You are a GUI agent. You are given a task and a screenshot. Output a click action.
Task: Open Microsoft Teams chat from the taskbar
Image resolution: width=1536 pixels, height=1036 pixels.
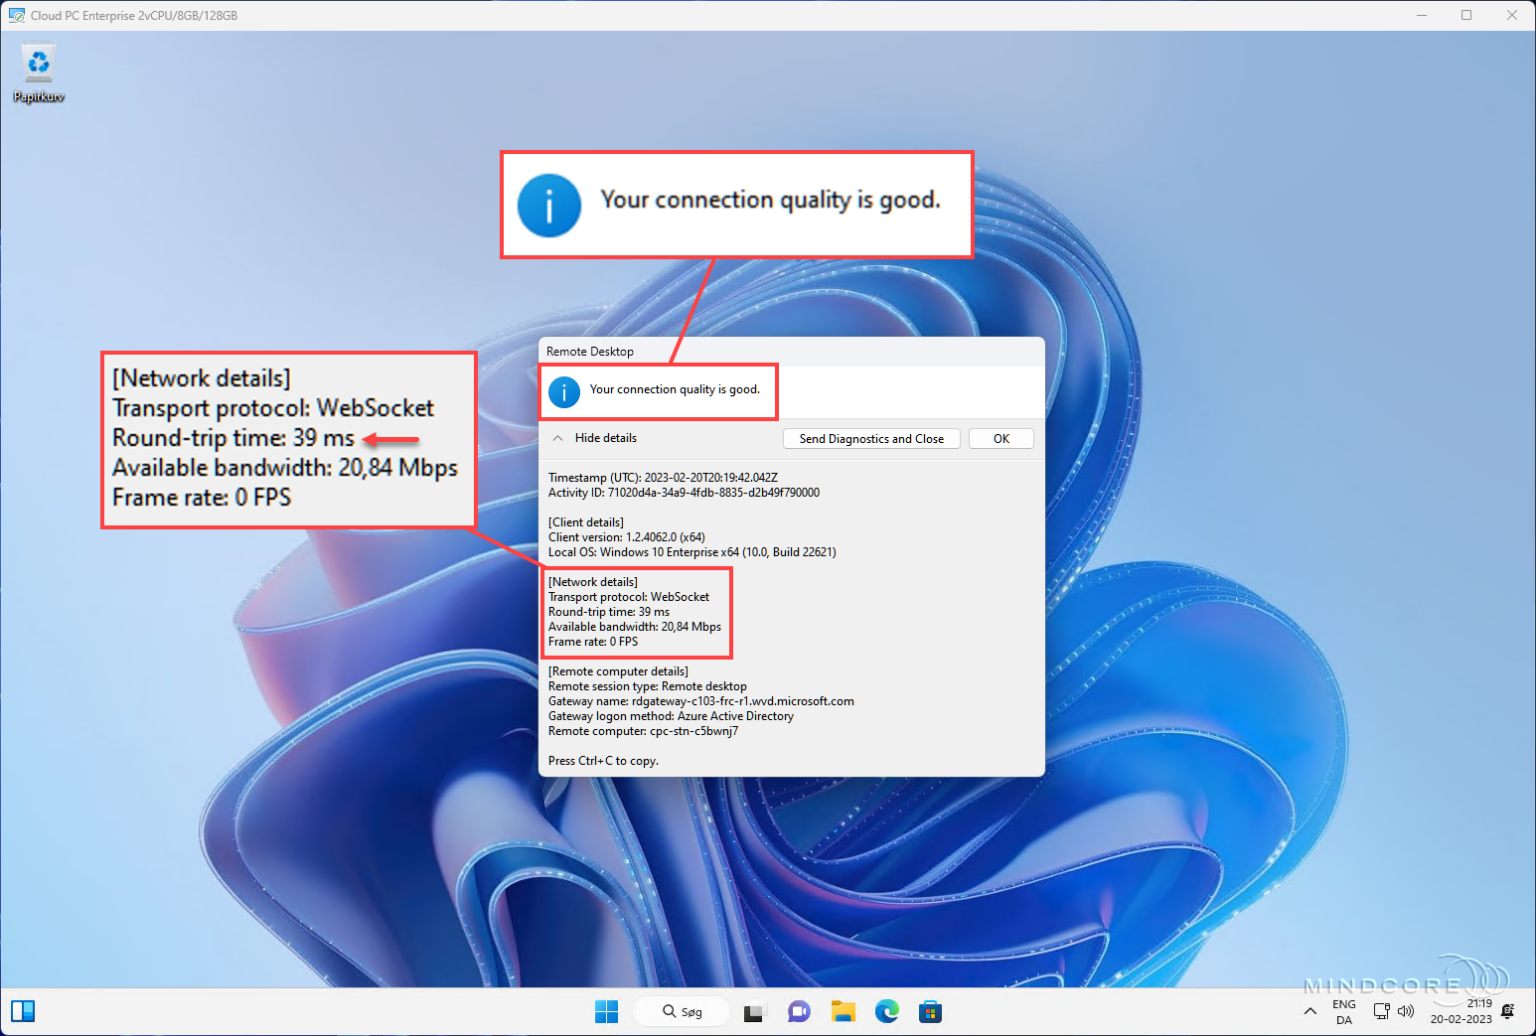coord(798,1011)
